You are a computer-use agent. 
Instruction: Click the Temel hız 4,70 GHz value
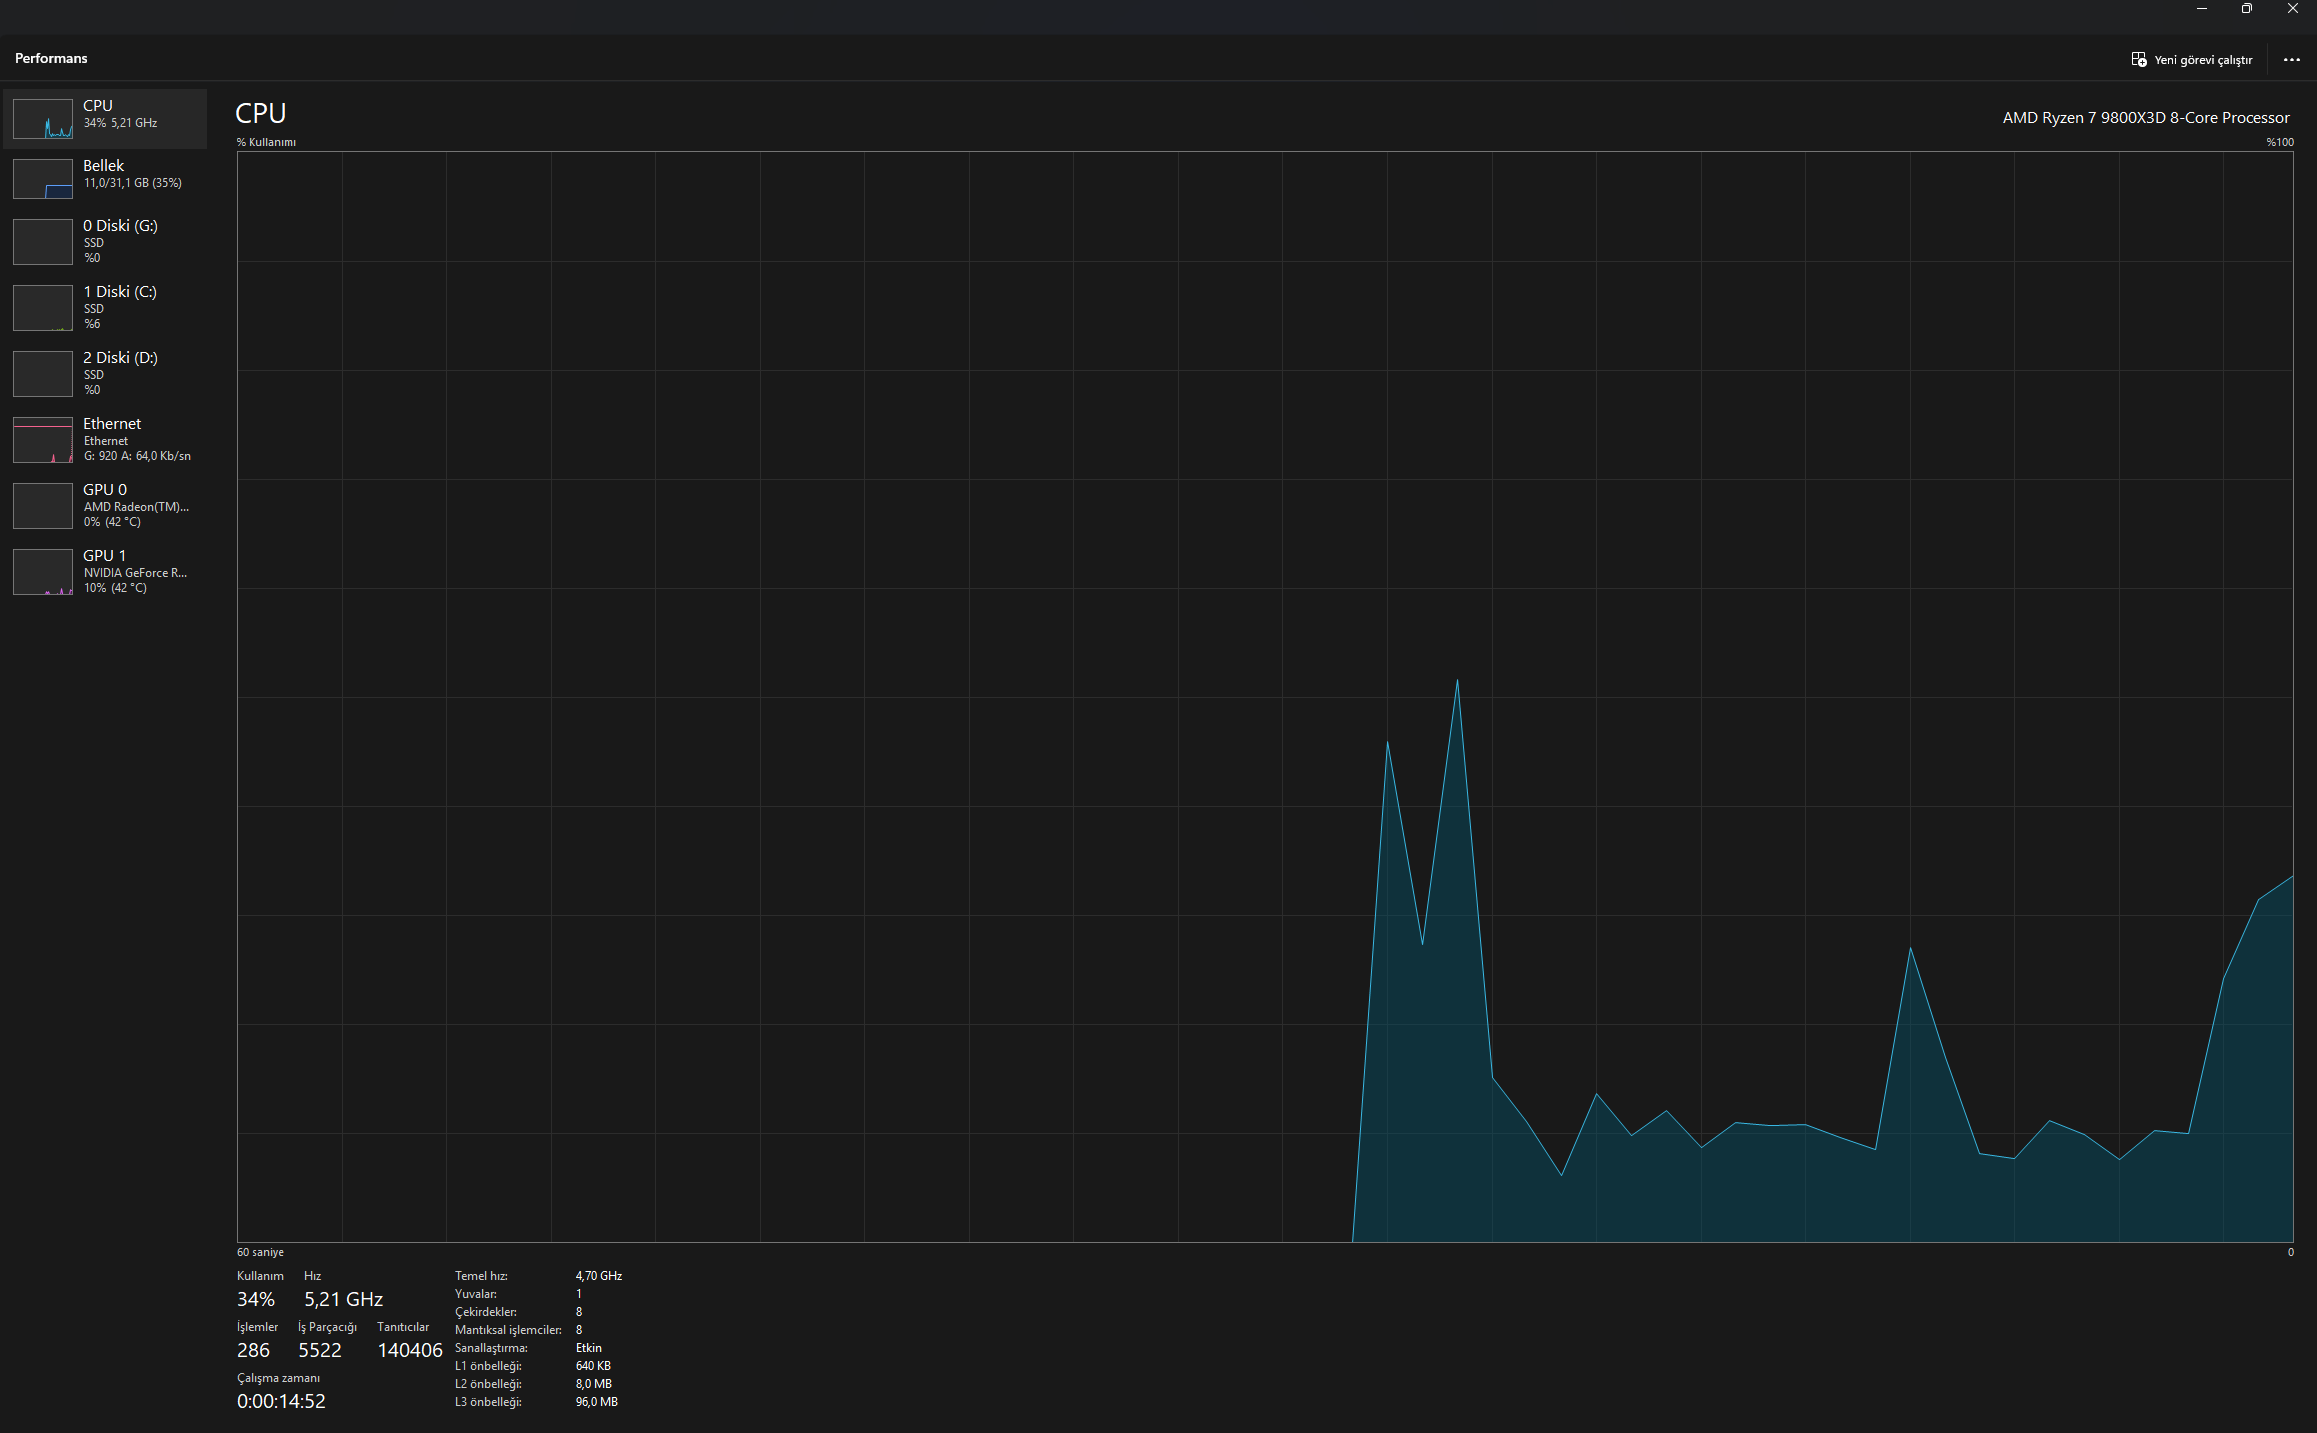click(599, 1276)
